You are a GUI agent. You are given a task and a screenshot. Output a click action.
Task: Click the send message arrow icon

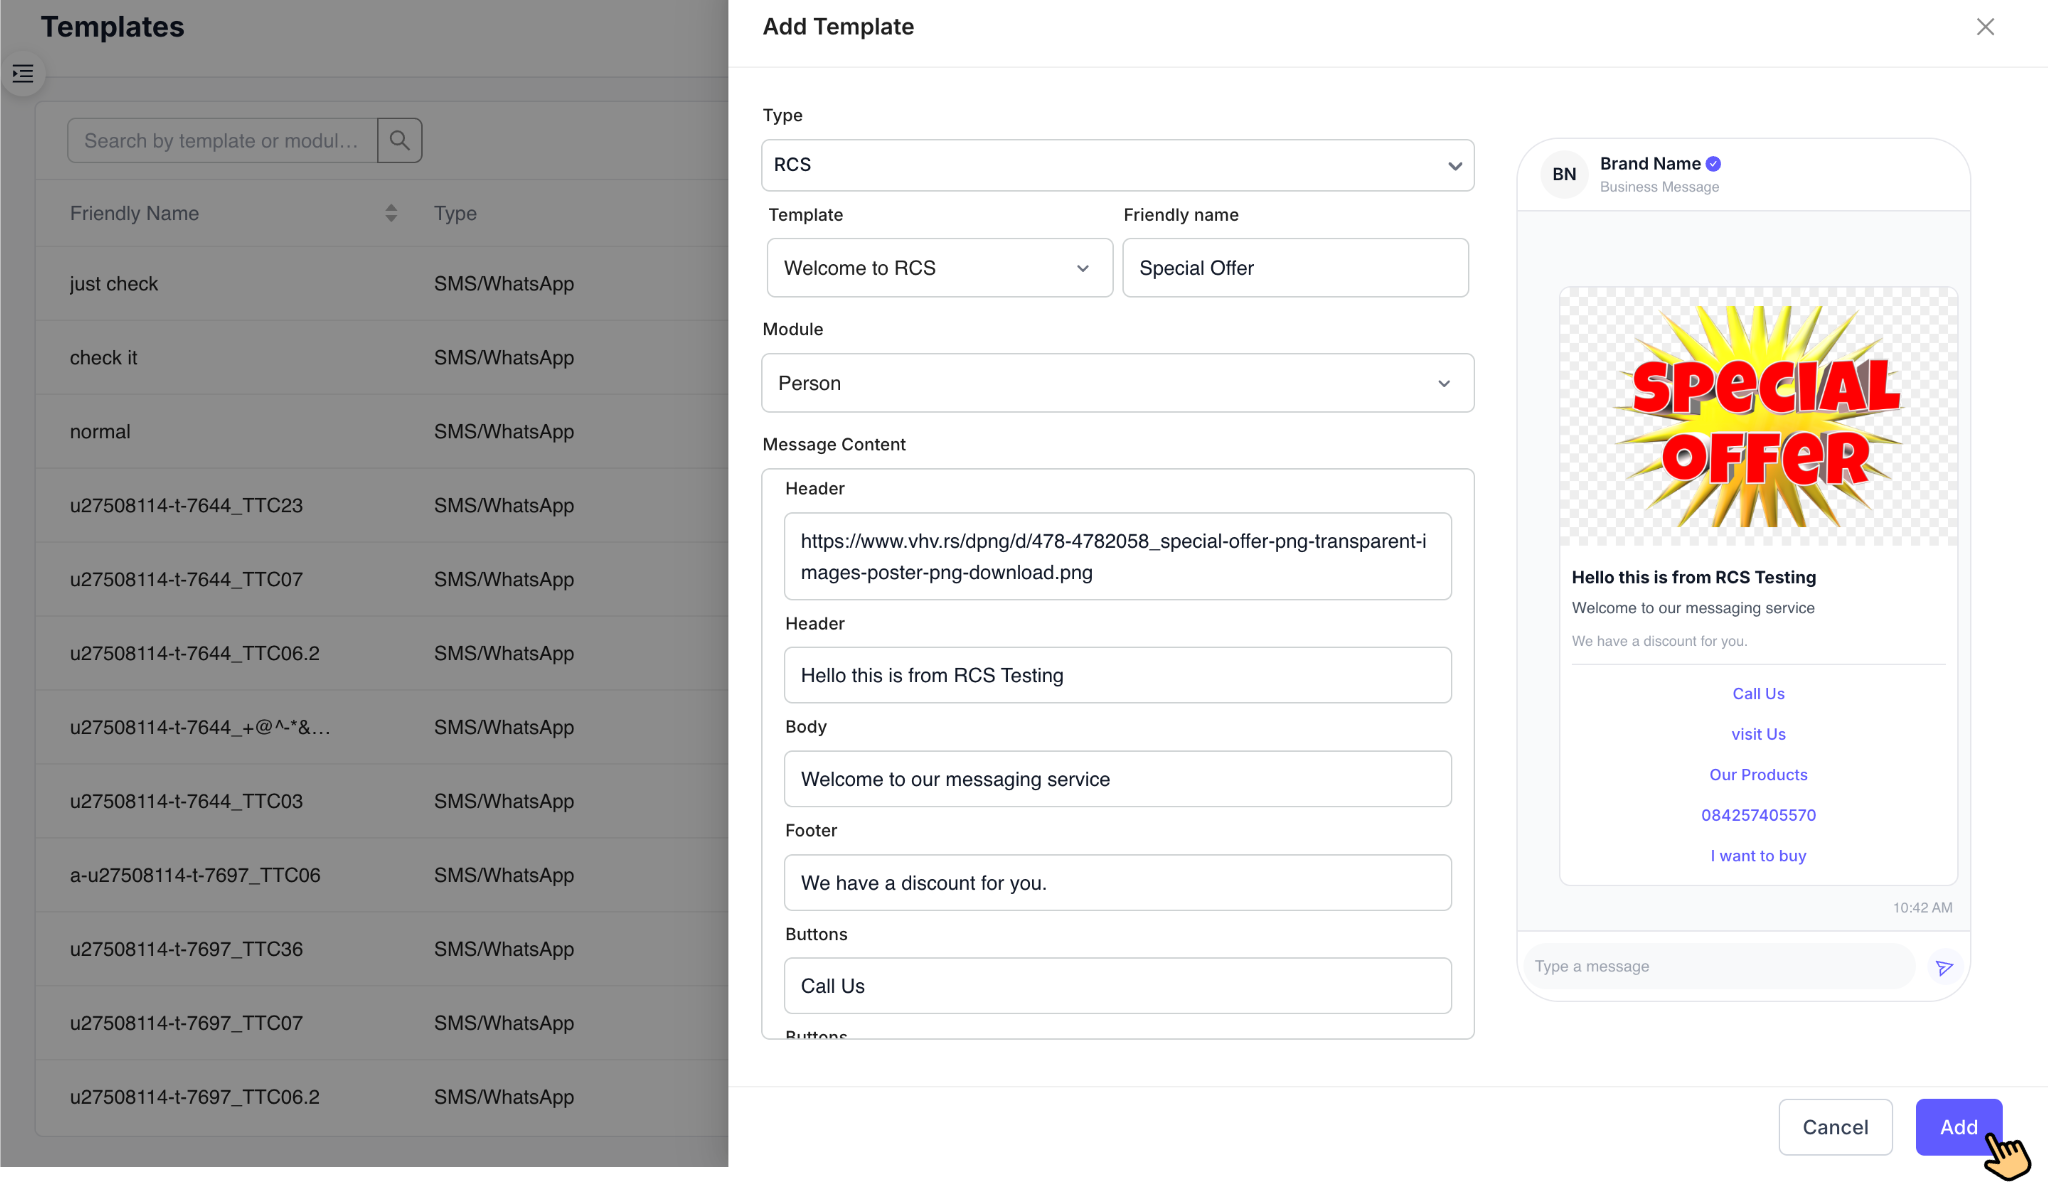(1944, 967)
